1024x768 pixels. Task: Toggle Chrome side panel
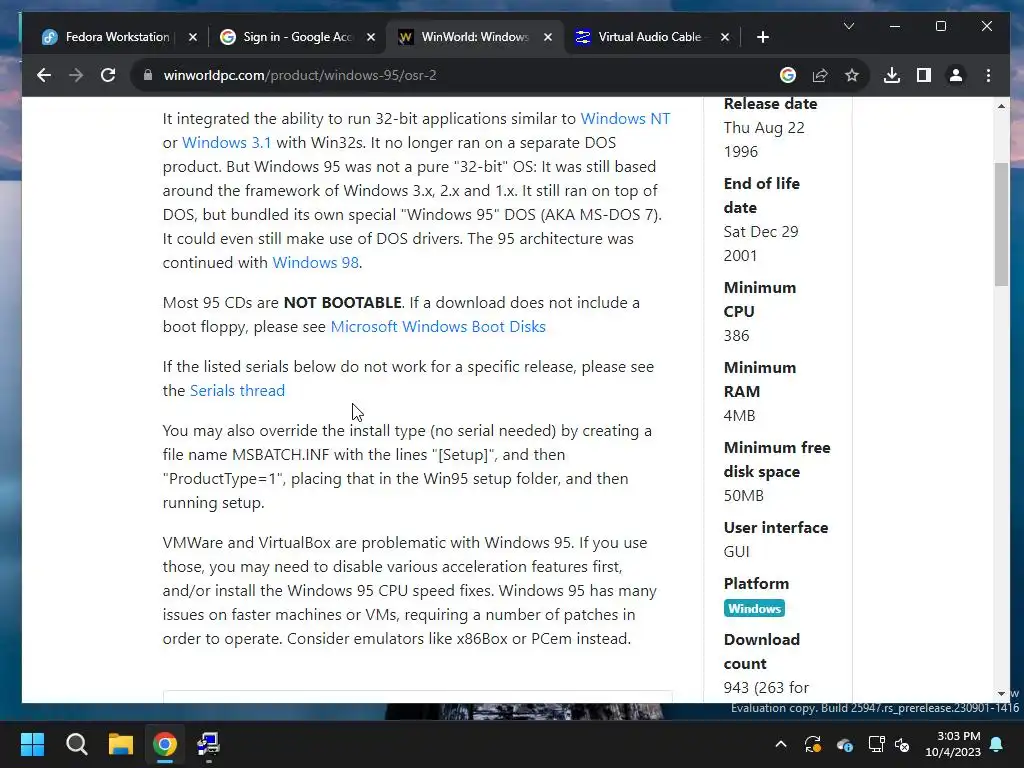[923, 75]
